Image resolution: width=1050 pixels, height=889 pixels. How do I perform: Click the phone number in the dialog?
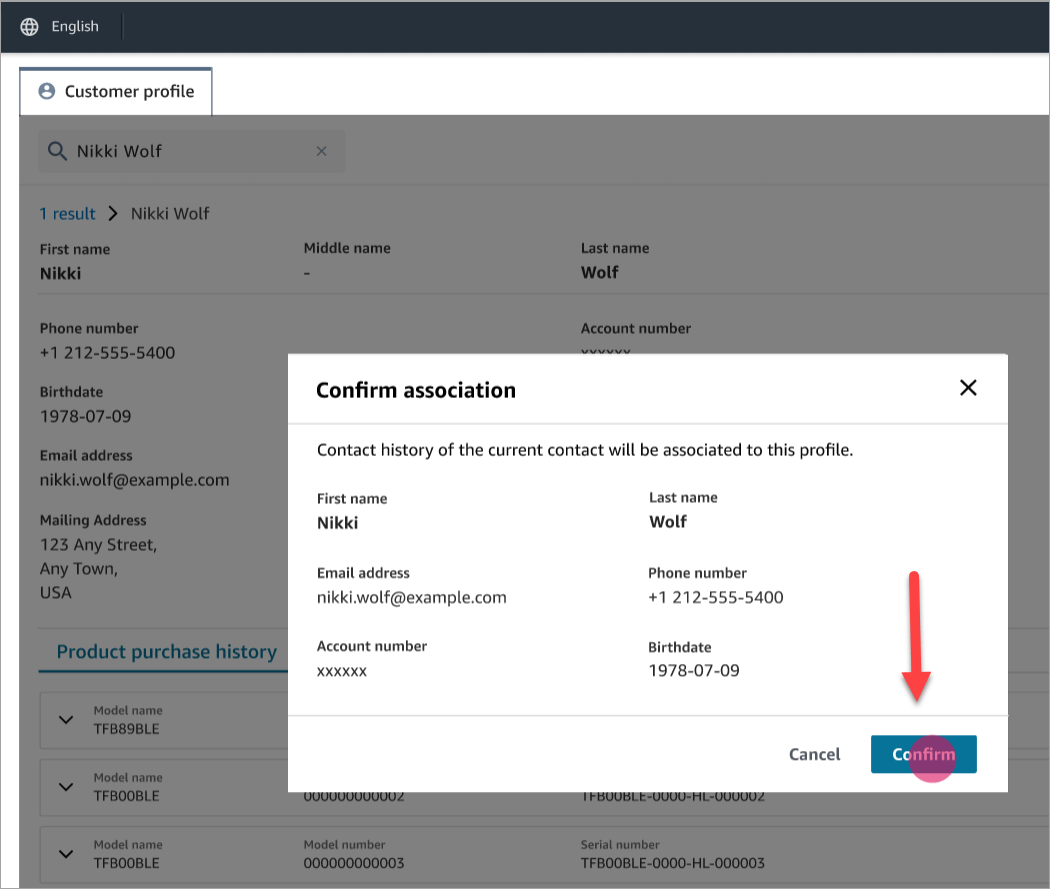pyautogui.click(x=715, y=597)
